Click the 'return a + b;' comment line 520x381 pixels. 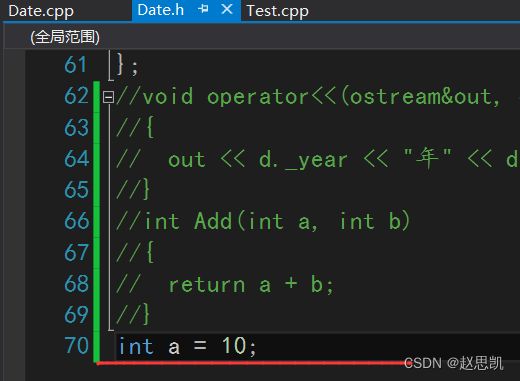click(x=225, y=285)
